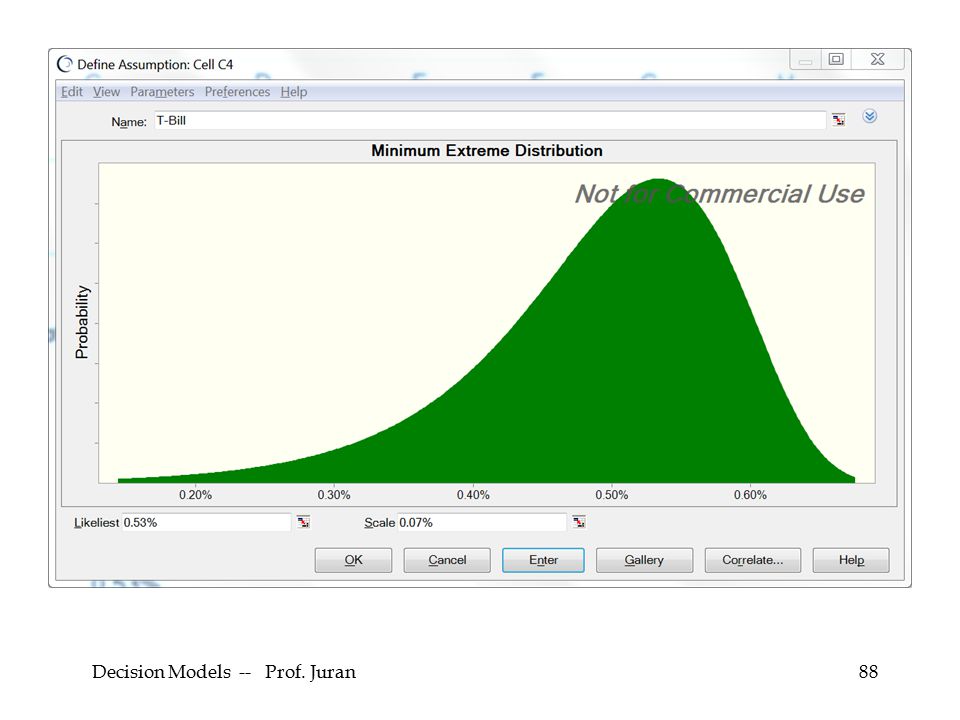Image resolution: width=960 pixels, height=720 pixels.
Task: Click the Scale field showing 0.07%
Action: (x=482, y=522)
